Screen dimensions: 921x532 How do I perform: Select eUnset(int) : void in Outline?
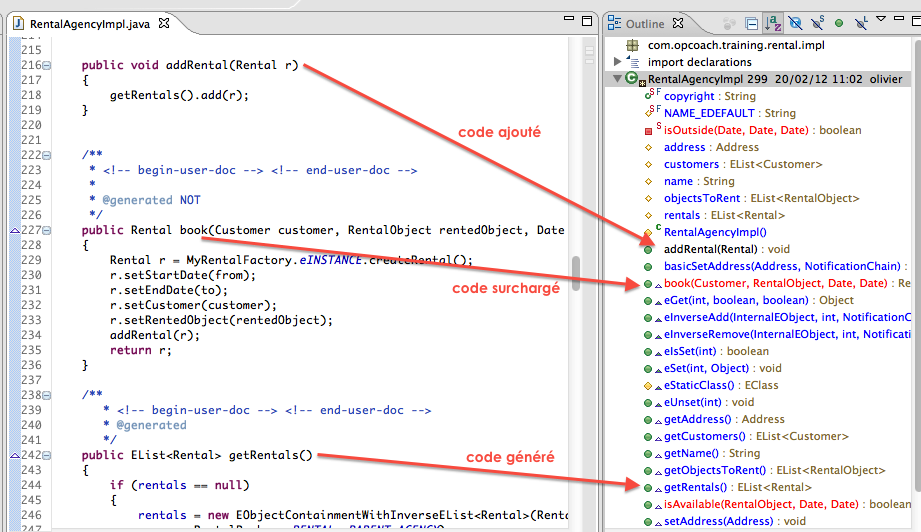click(709, 402)
